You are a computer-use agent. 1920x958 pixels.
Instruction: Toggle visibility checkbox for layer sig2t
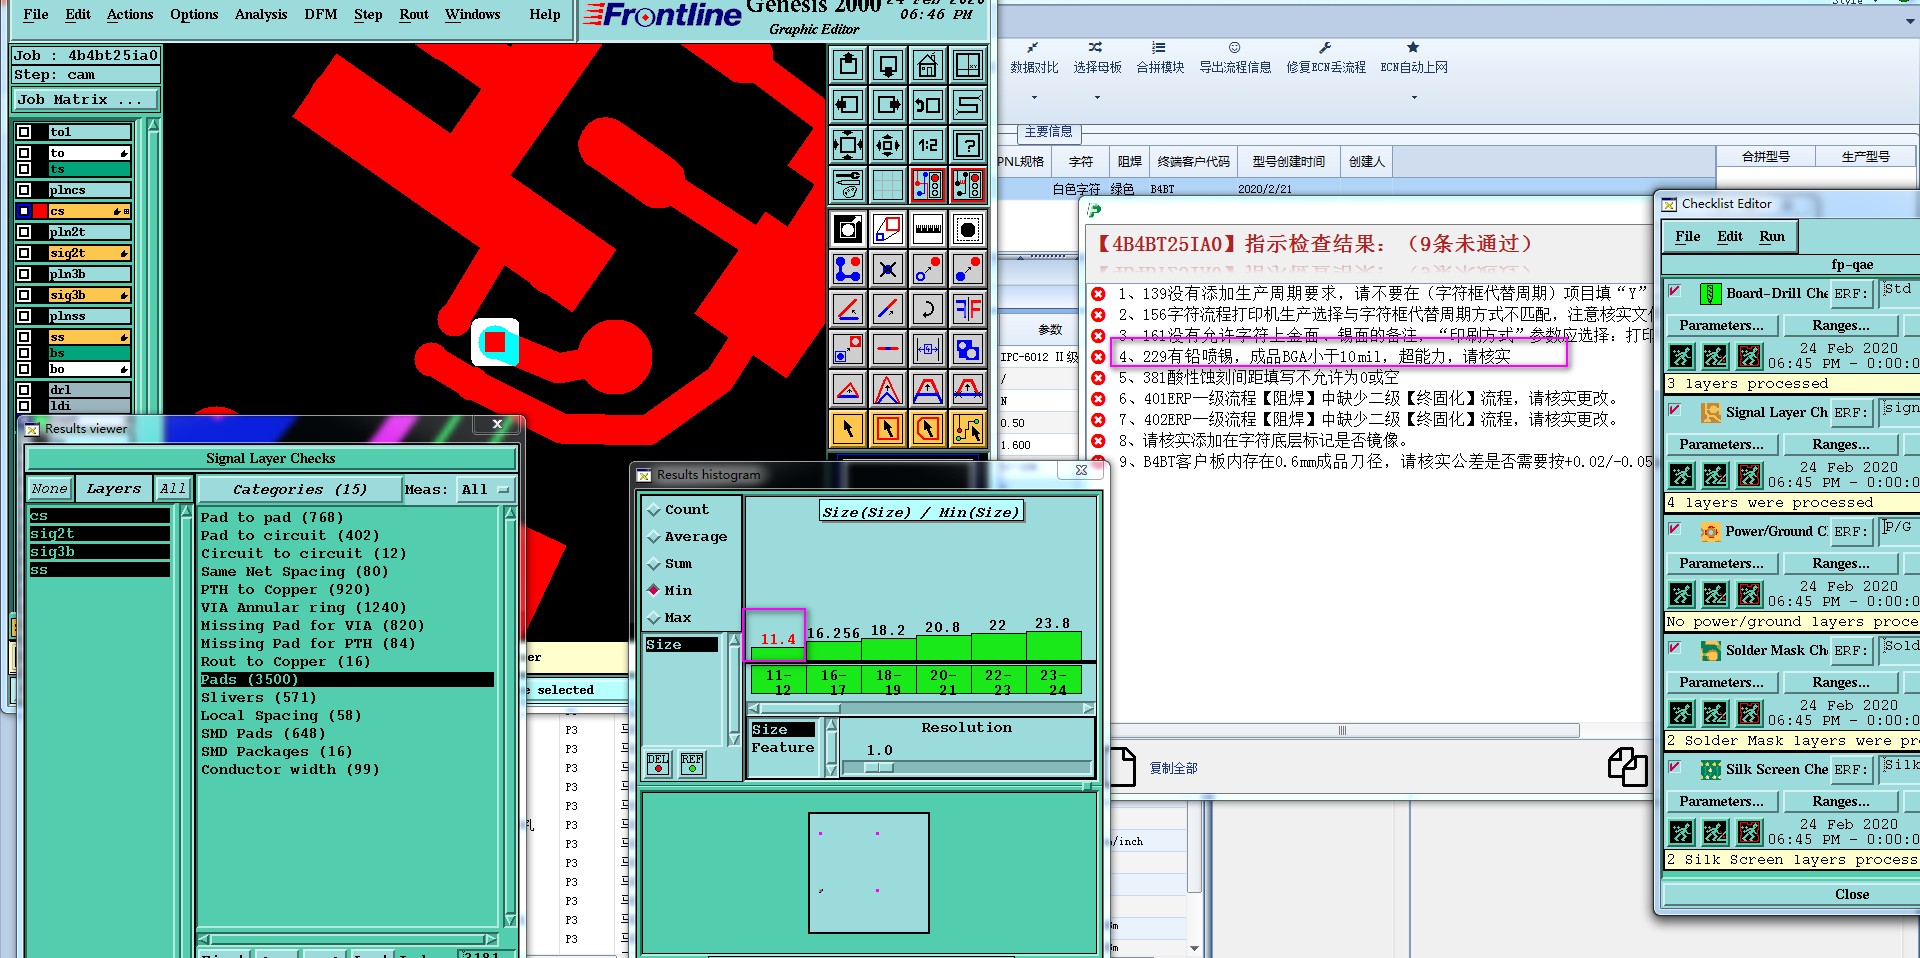pos(24,253)
